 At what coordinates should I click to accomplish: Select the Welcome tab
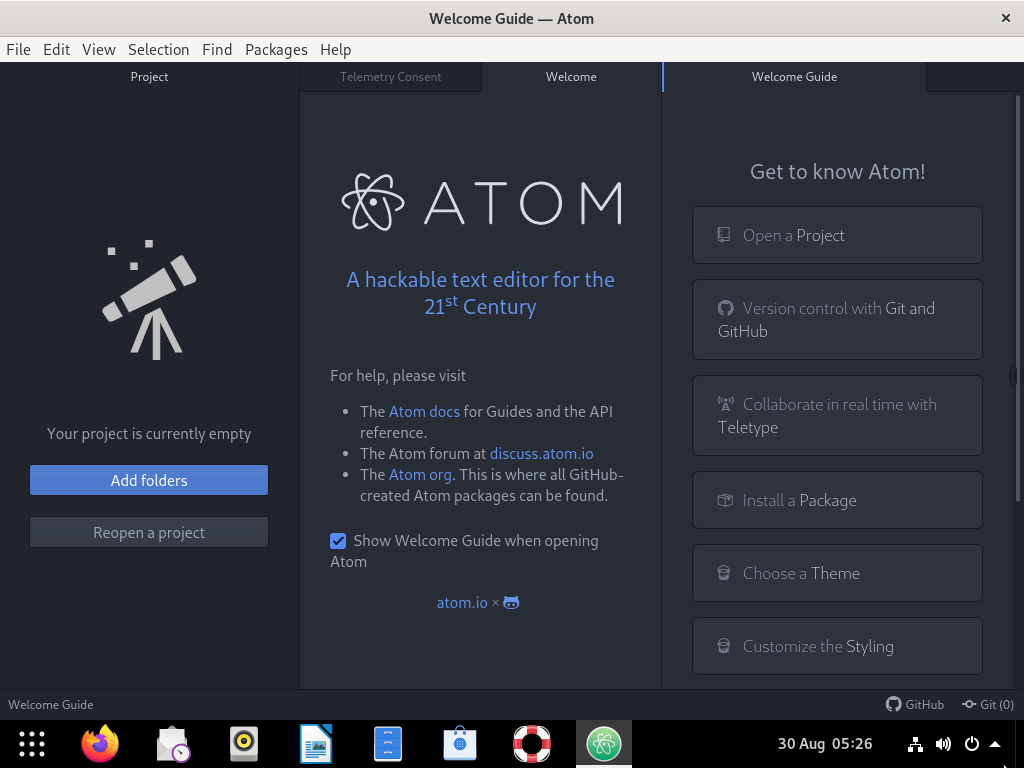pyautogui.click(x=571, y=77)
